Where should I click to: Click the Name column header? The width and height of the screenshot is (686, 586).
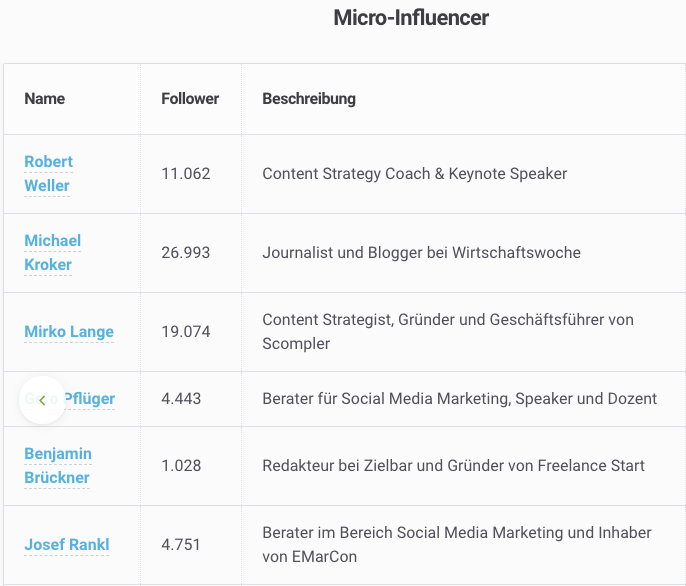tap(45, 98)
